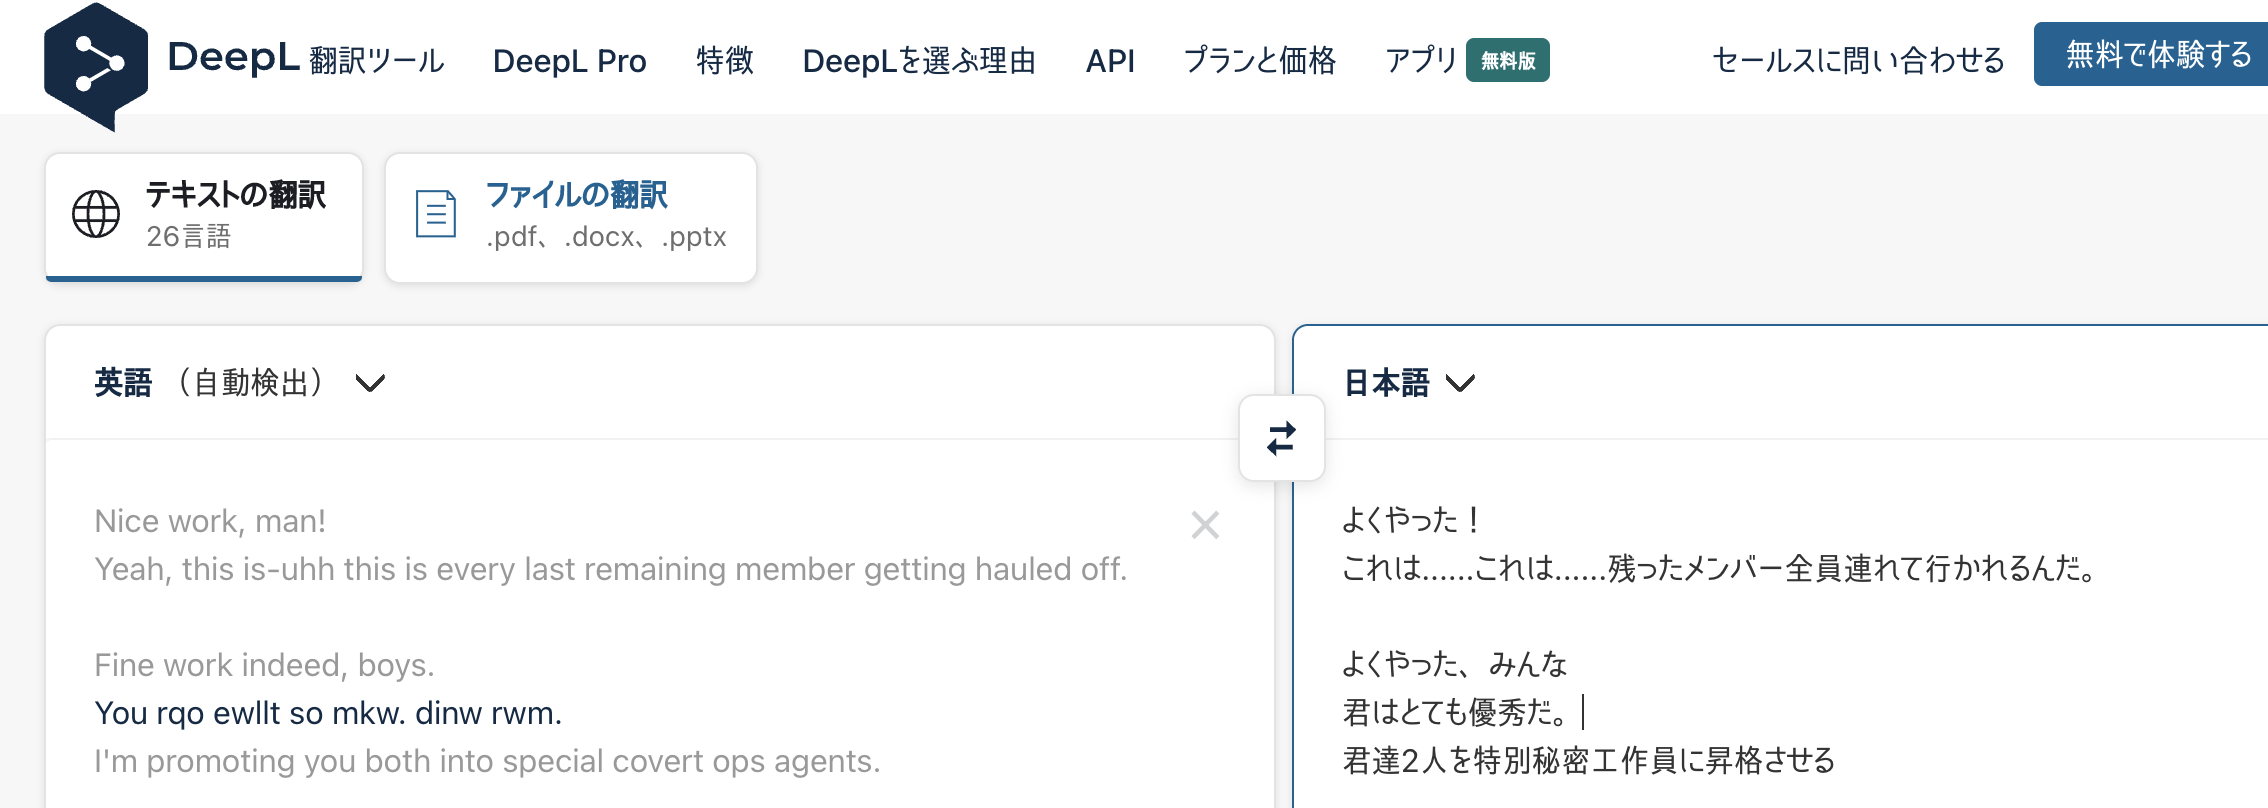Open the API navigation link

pyautogui.click(x=1110, y=61)
